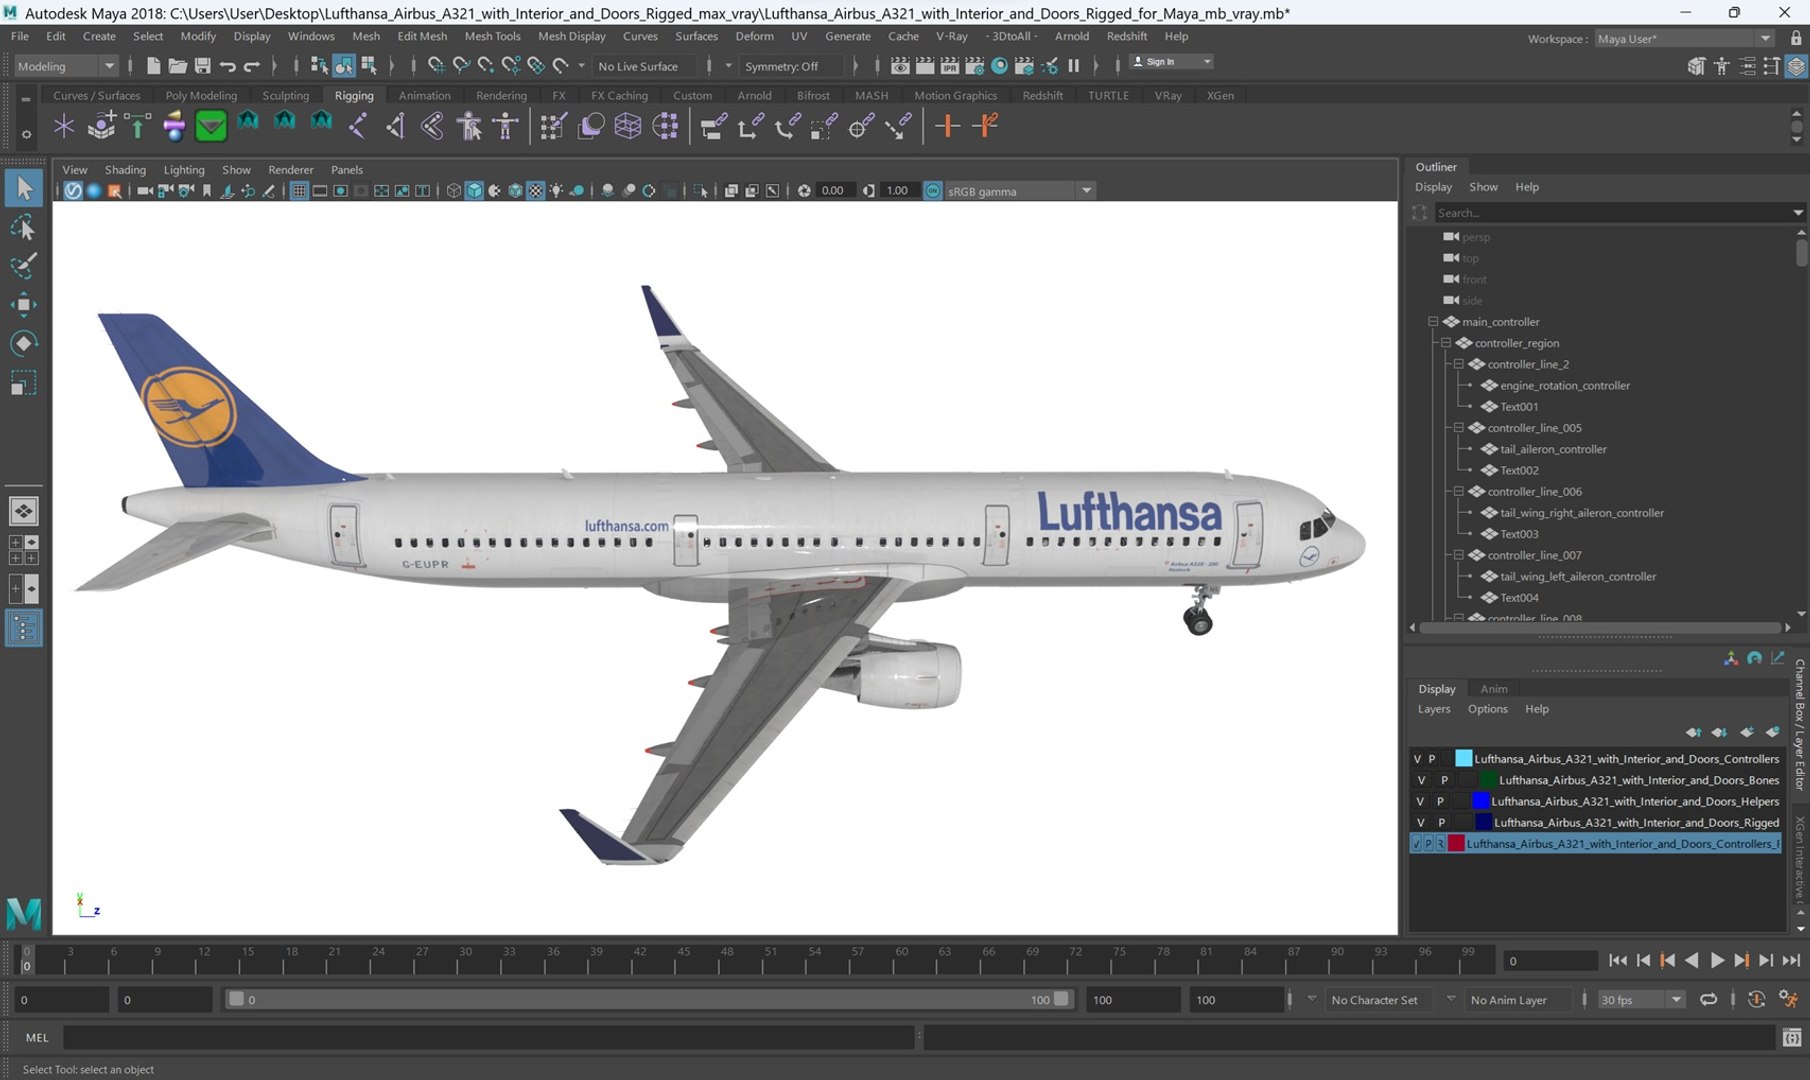Click the New Scene icon
Screen dimensions: 1810x1080
coord(153,66)
